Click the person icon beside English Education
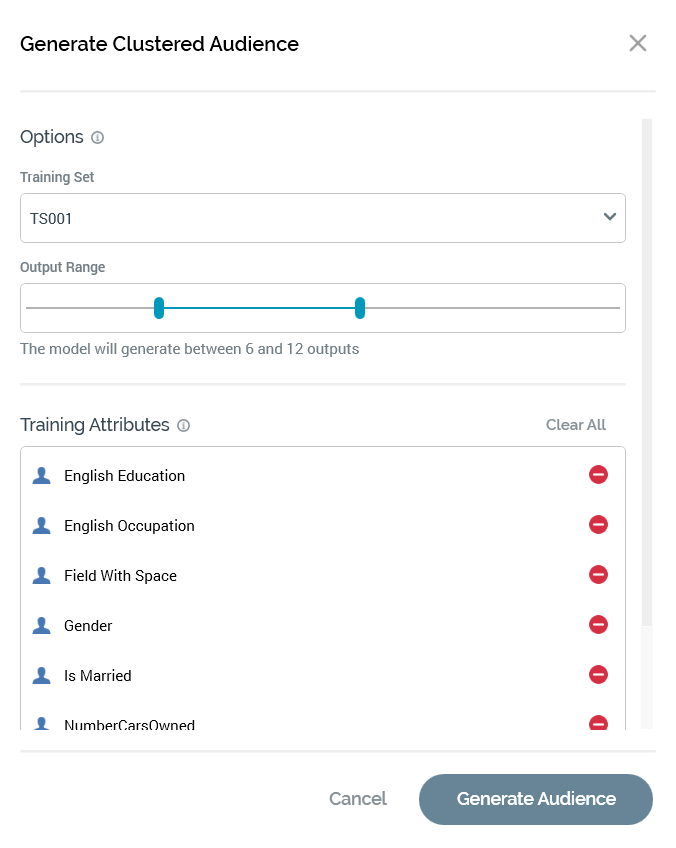The width and height of the screenshot is (676, 848). pyautogui.click(x=41, y=475)
